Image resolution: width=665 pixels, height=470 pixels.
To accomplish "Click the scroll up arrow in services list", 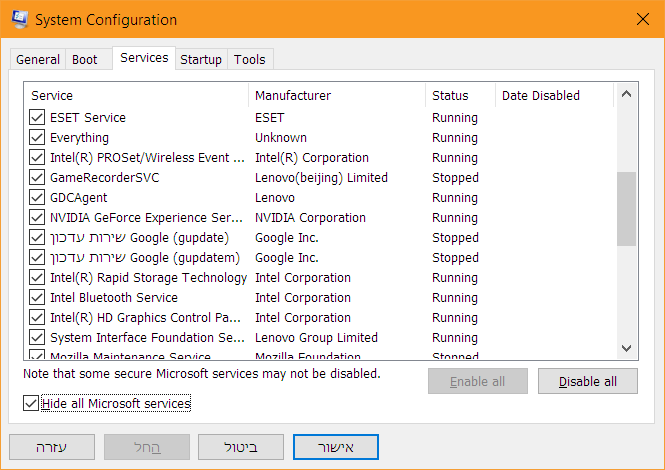I will tap(626, 94).
